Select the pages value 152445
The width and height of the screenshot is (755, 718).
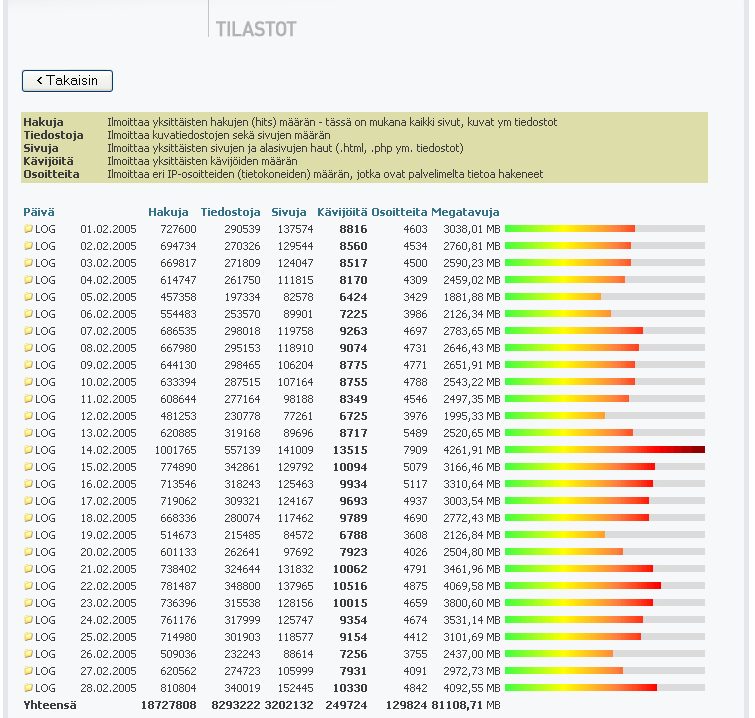pyautogui.click(x=295, y=688)
